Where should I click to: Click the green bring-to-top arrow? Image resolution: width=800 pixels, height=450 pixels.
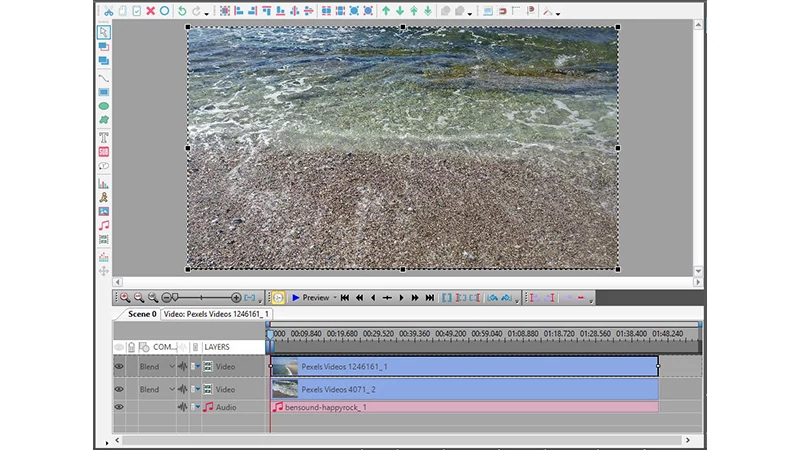(414, 11)
